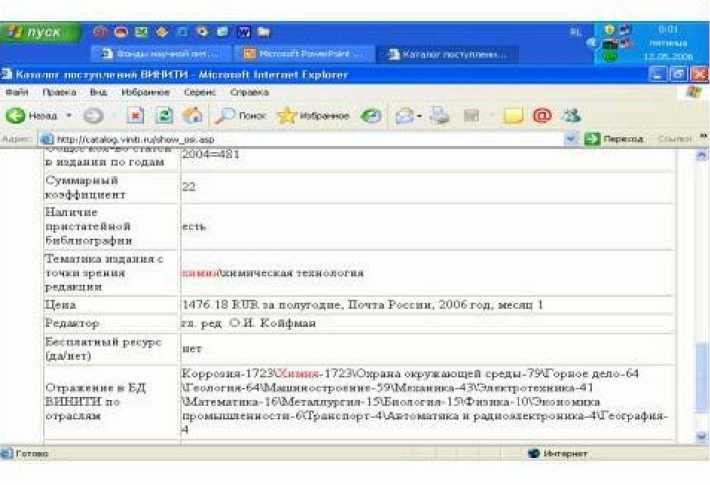
Task: Click Готово in the status bar
Action: [32, 453]
